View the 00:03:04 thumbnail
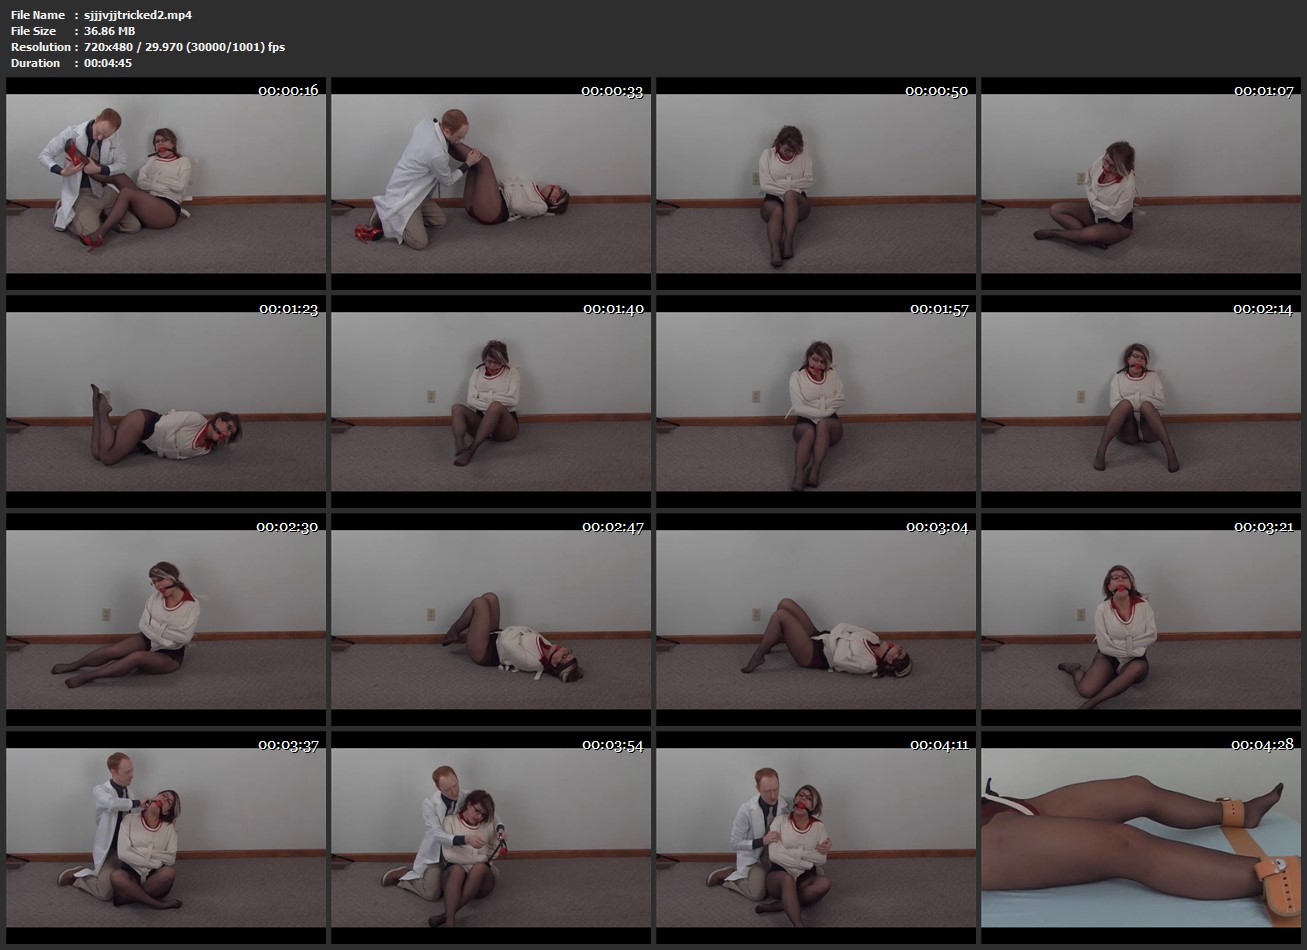 pos(816,619)
